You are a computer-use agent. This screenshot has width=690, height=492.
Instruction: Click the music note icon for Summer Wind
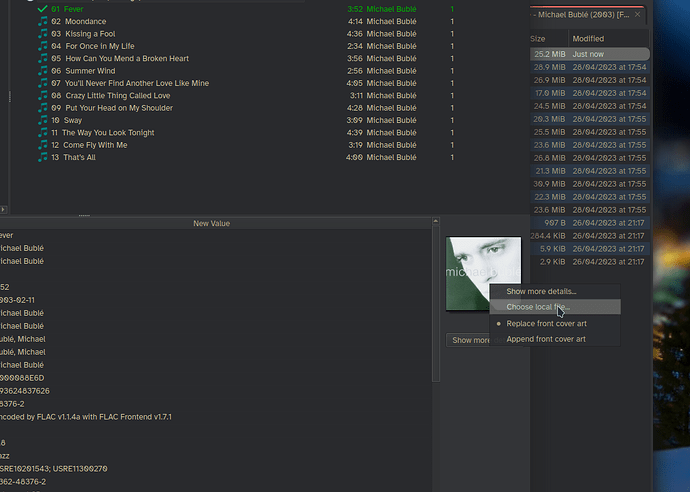[x=42, y=70]
